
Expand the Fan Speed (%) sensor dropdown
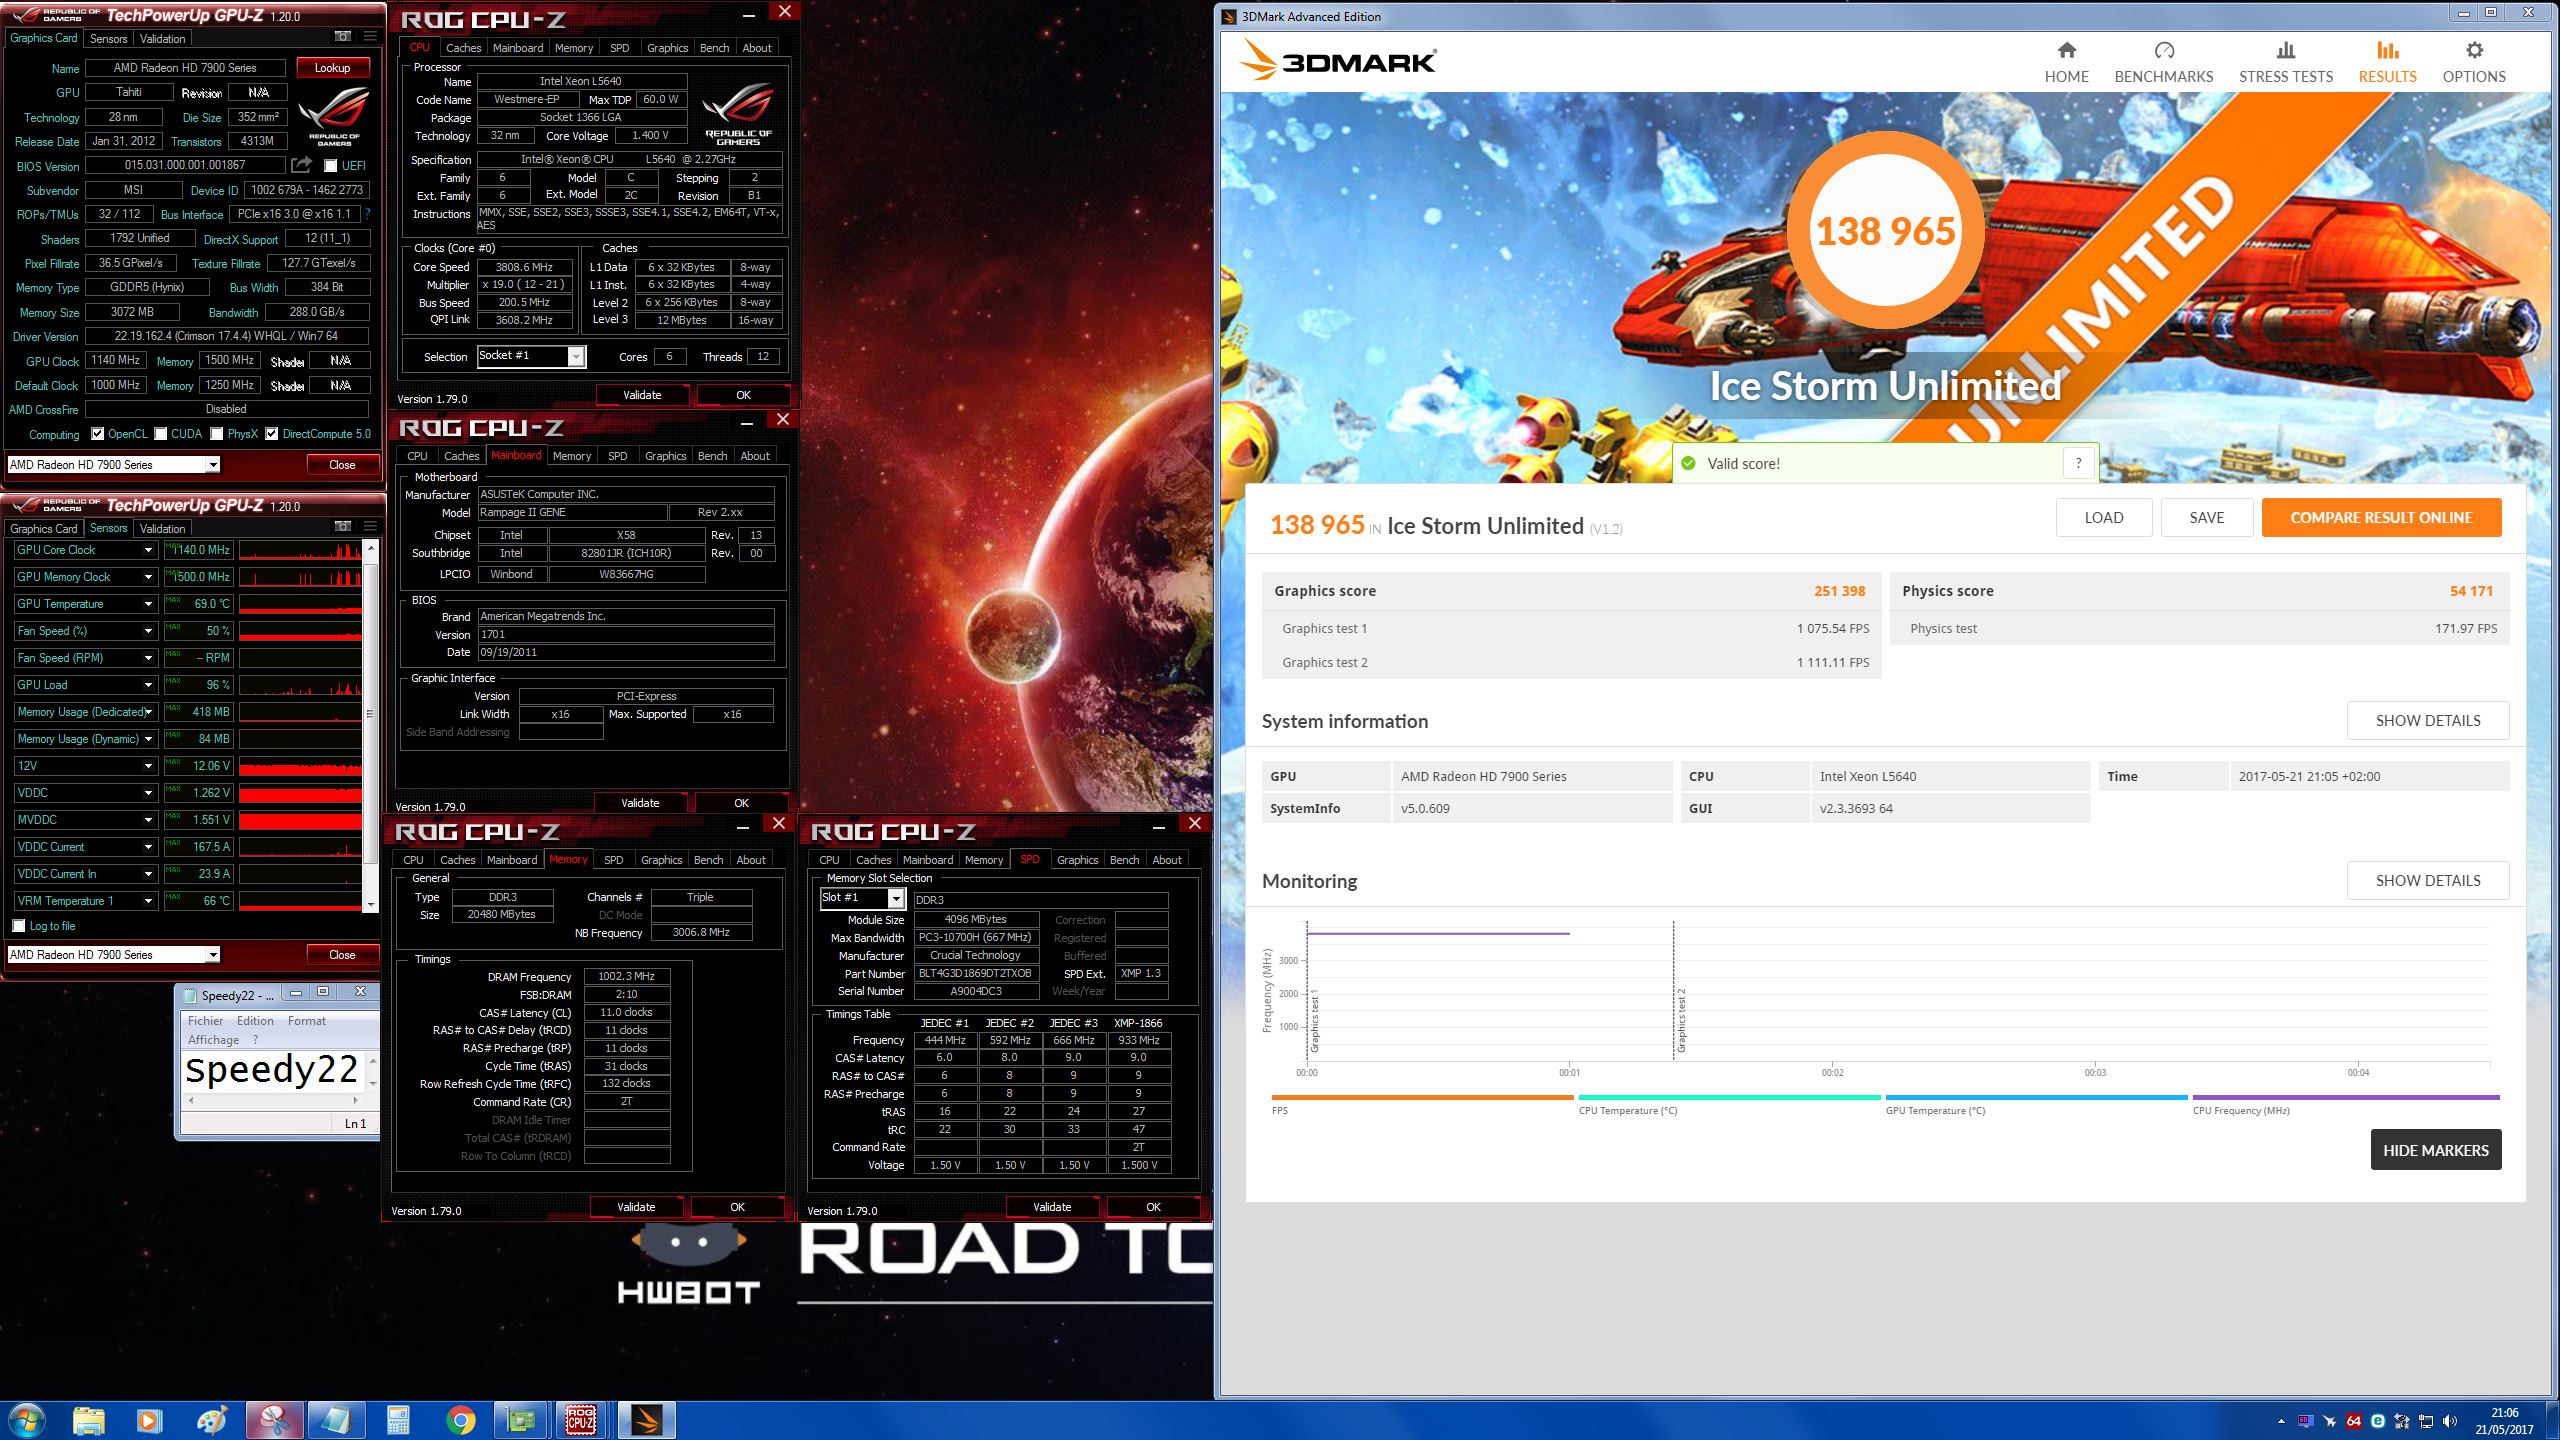[148, 631]
